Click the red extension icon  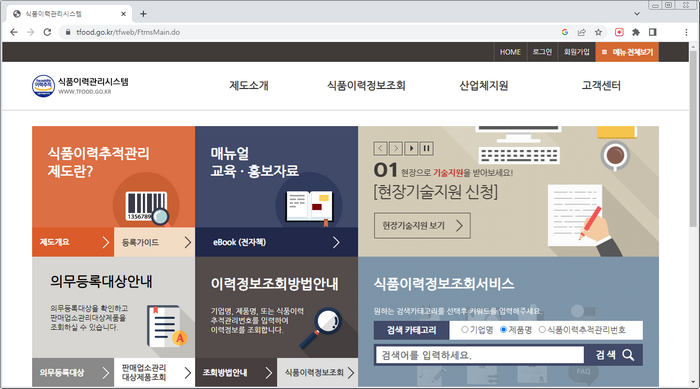[619, 32]
